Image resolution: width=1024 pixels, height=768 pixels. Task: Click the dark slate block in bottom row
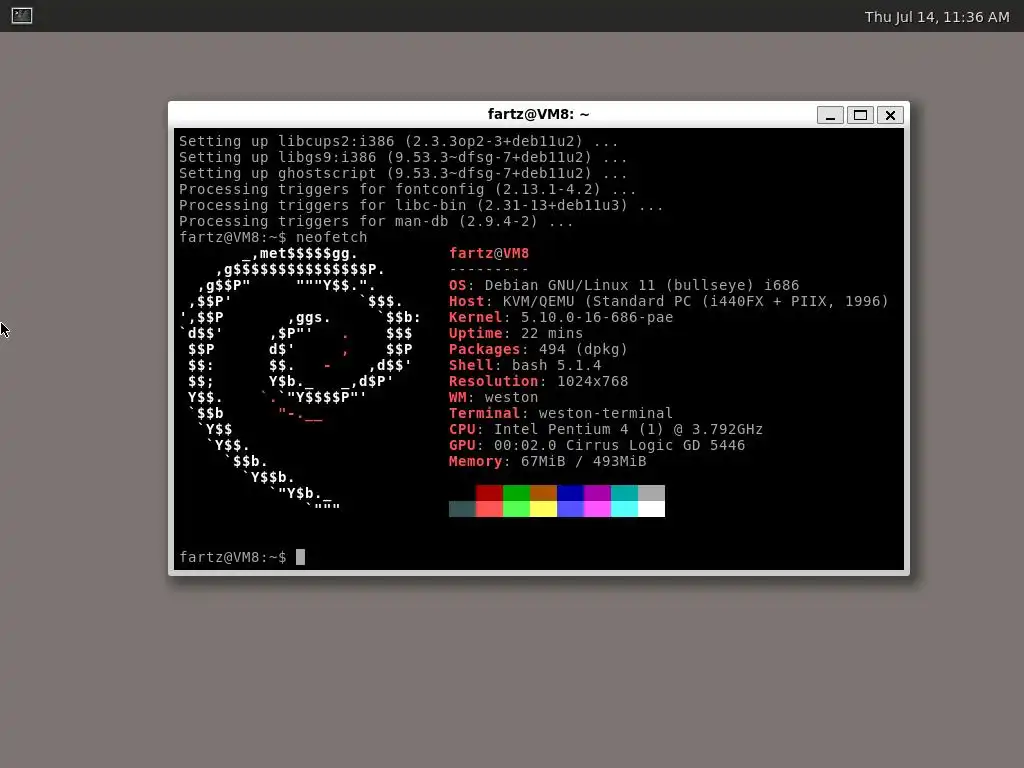(x=462, y=509)
